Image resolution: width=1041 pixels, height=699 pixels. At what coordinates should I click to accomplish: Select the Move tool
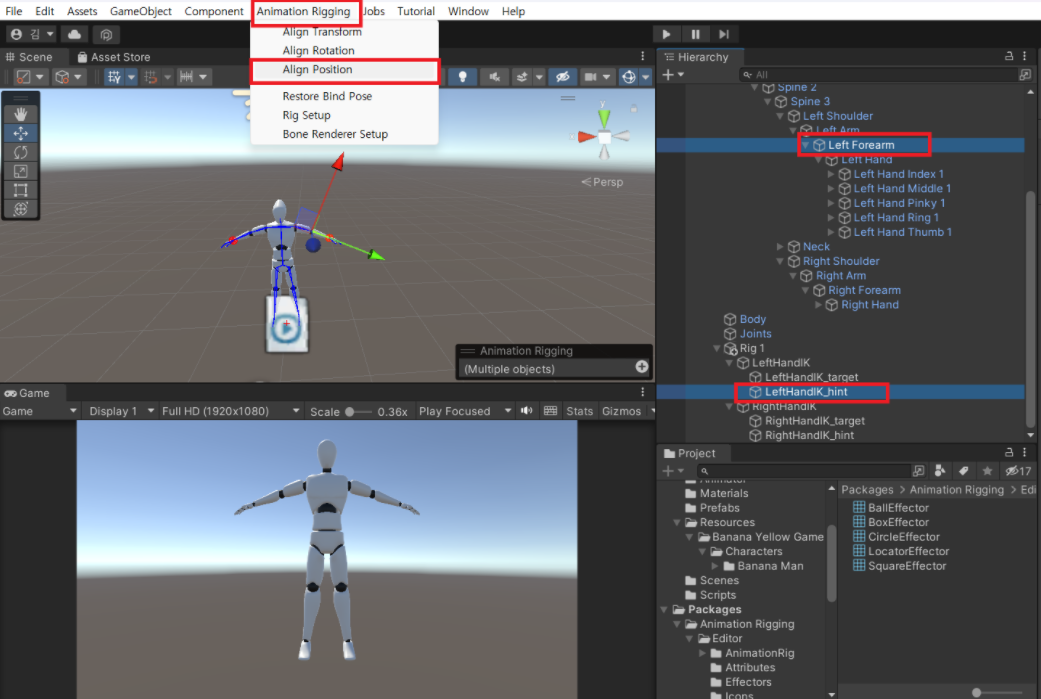tap(21, 133)
